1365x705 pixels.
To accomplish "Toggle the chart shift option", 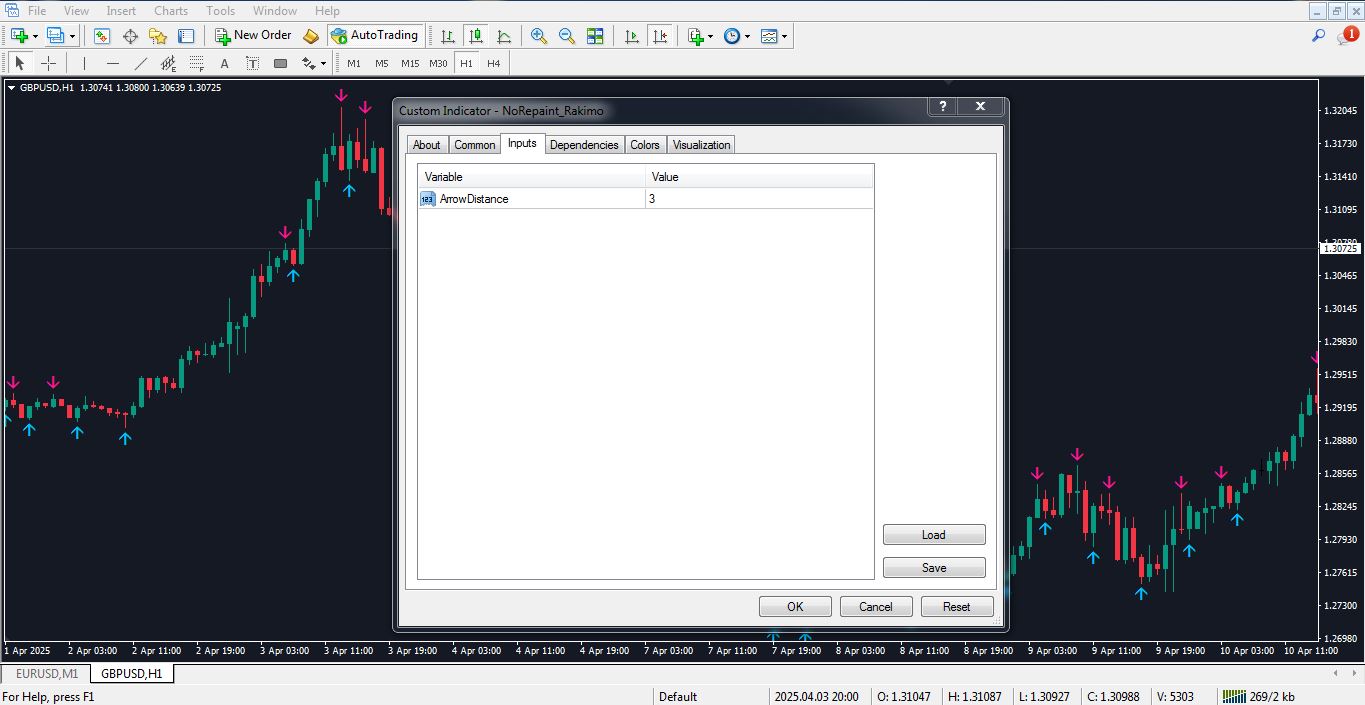I will click(660, 36).
